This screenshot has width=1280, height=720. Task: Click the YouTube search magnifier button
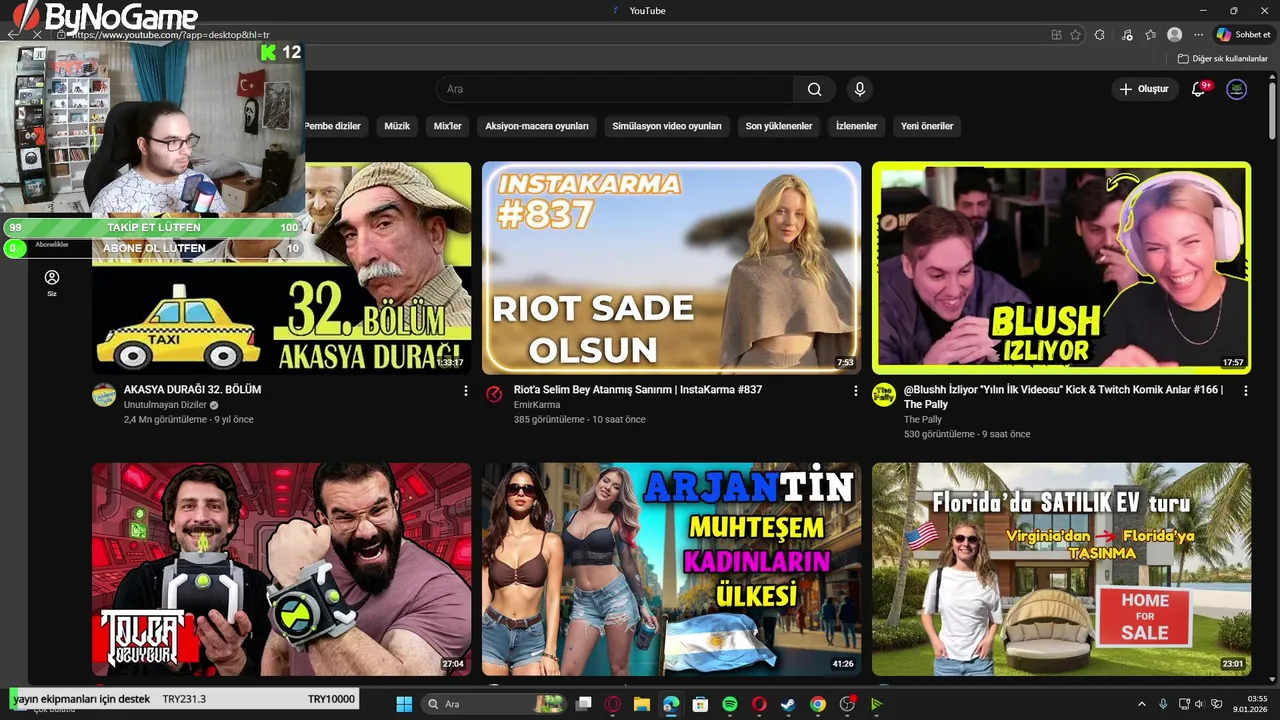[x=815, y=89]
